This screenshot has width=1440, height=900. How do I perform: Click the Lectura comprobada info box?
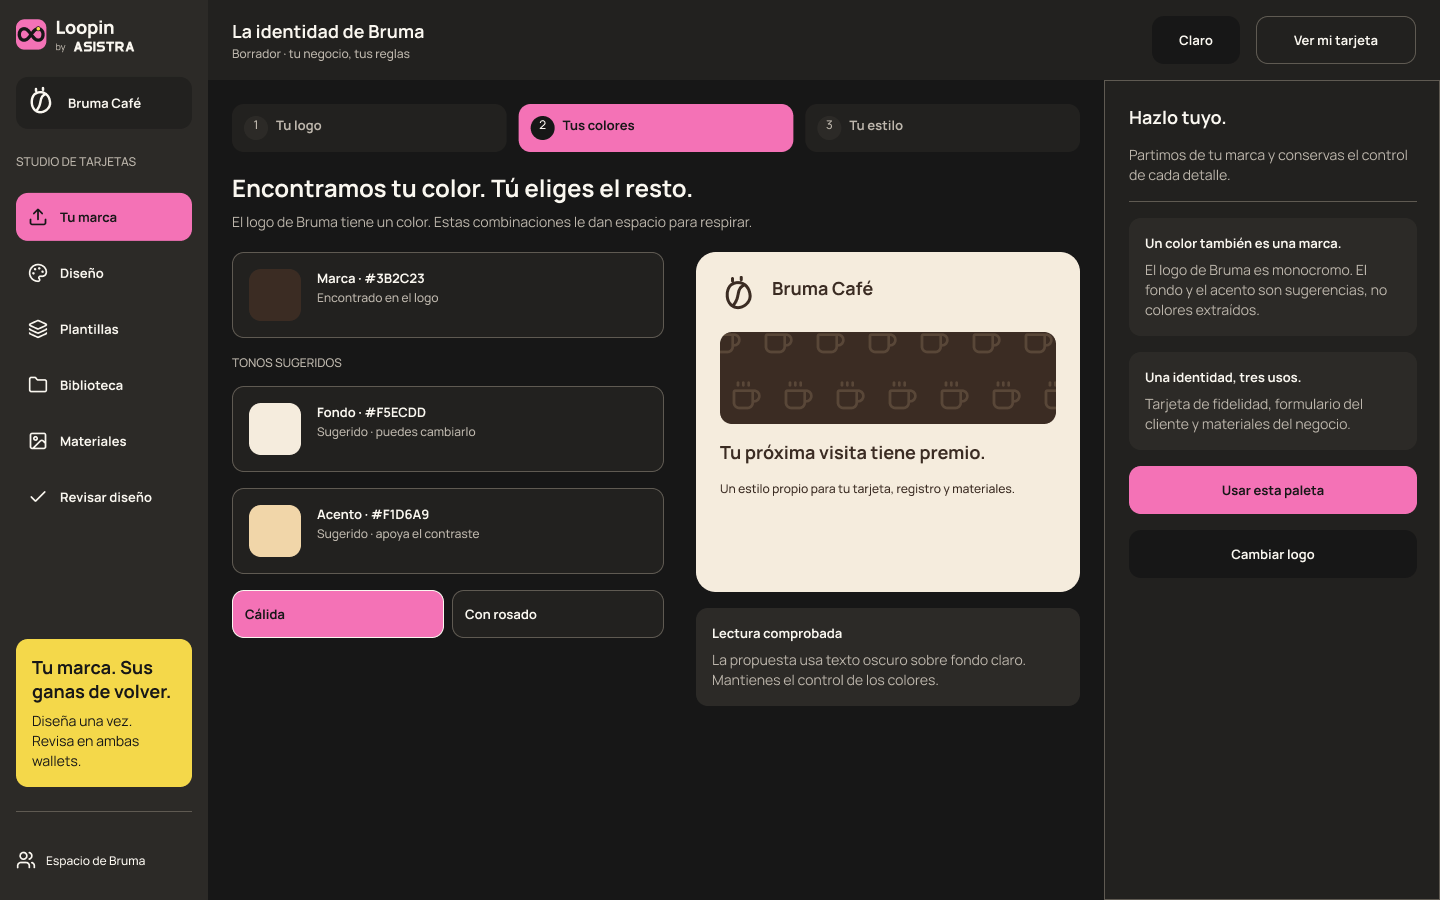(x=888, y=657)
